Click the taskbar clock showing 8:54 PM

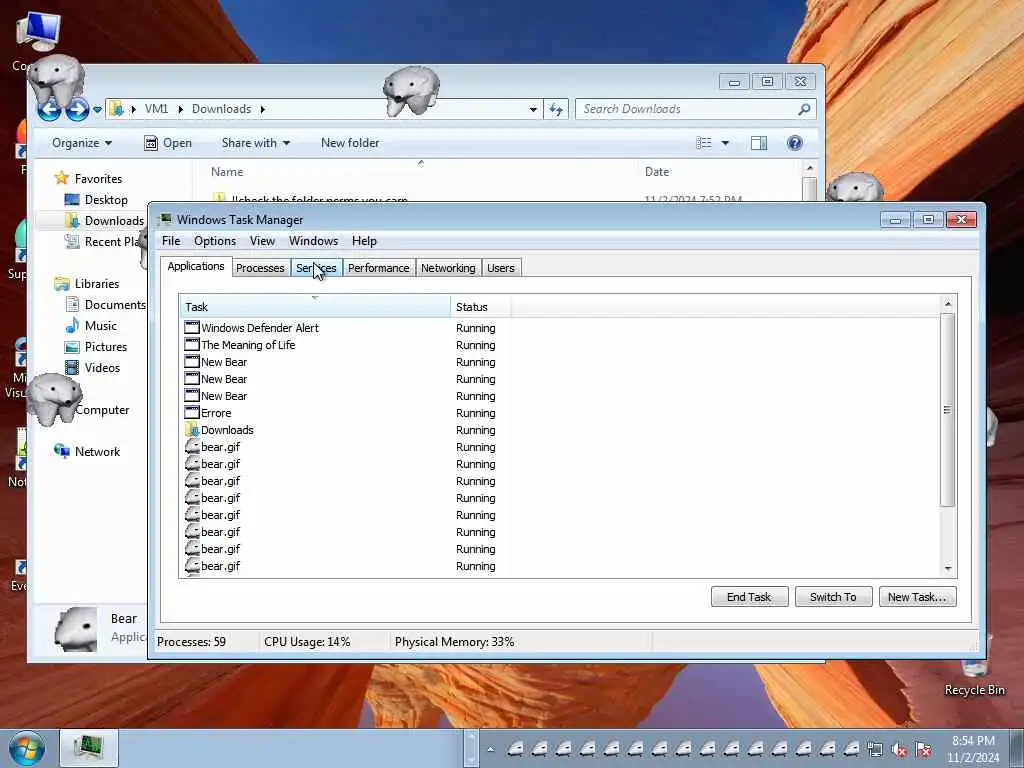[973, 748]
